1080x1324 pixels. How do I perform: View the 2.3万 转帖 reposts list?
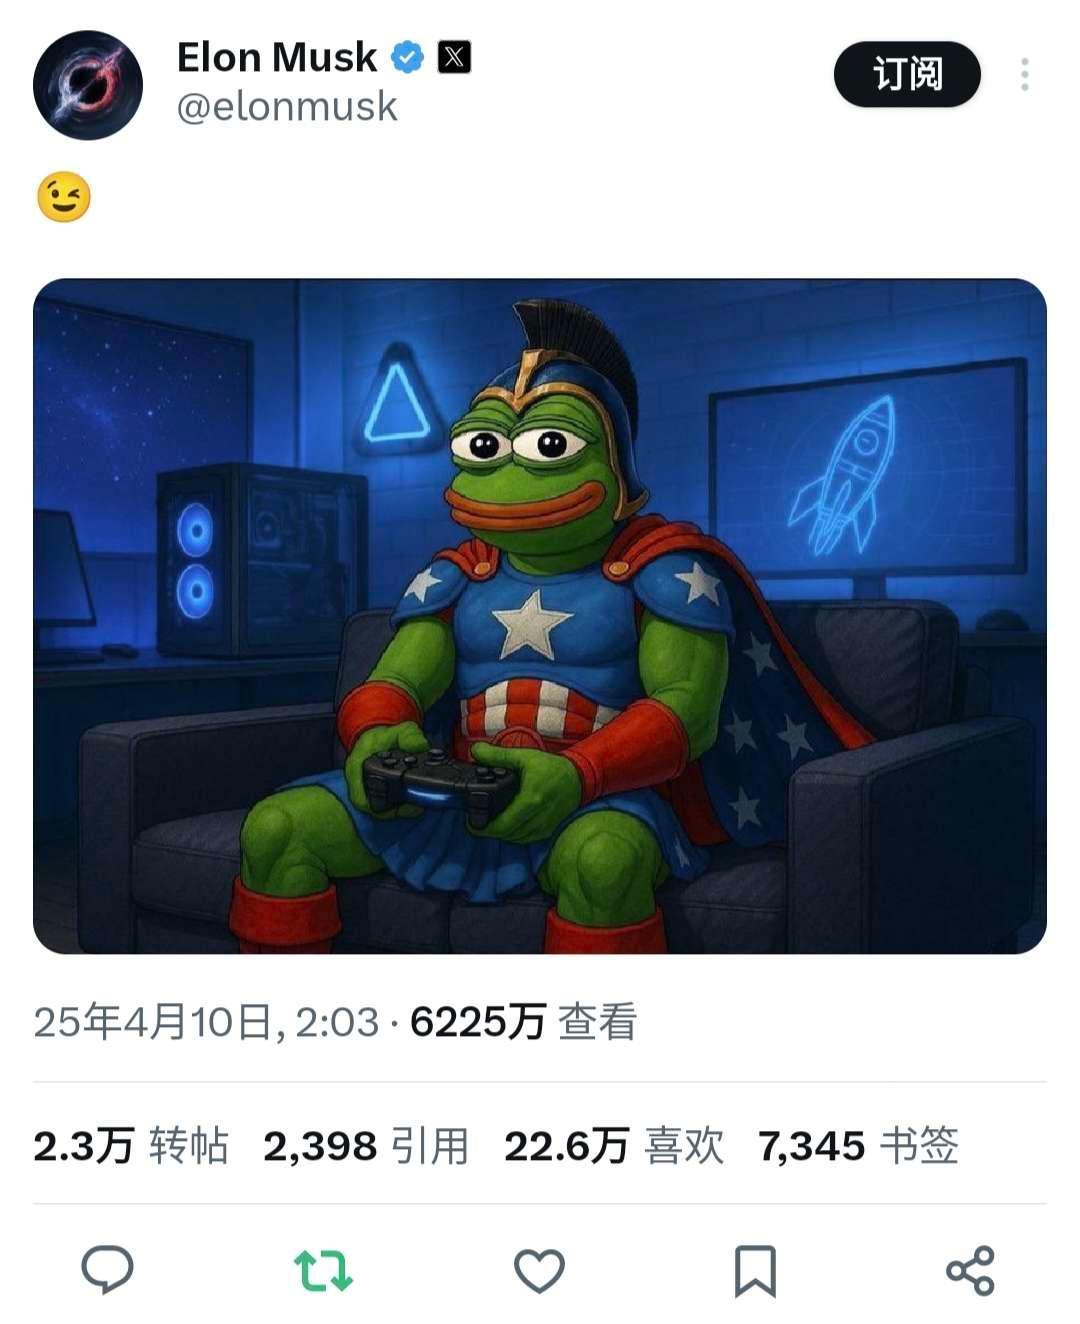click(131, 1146)
